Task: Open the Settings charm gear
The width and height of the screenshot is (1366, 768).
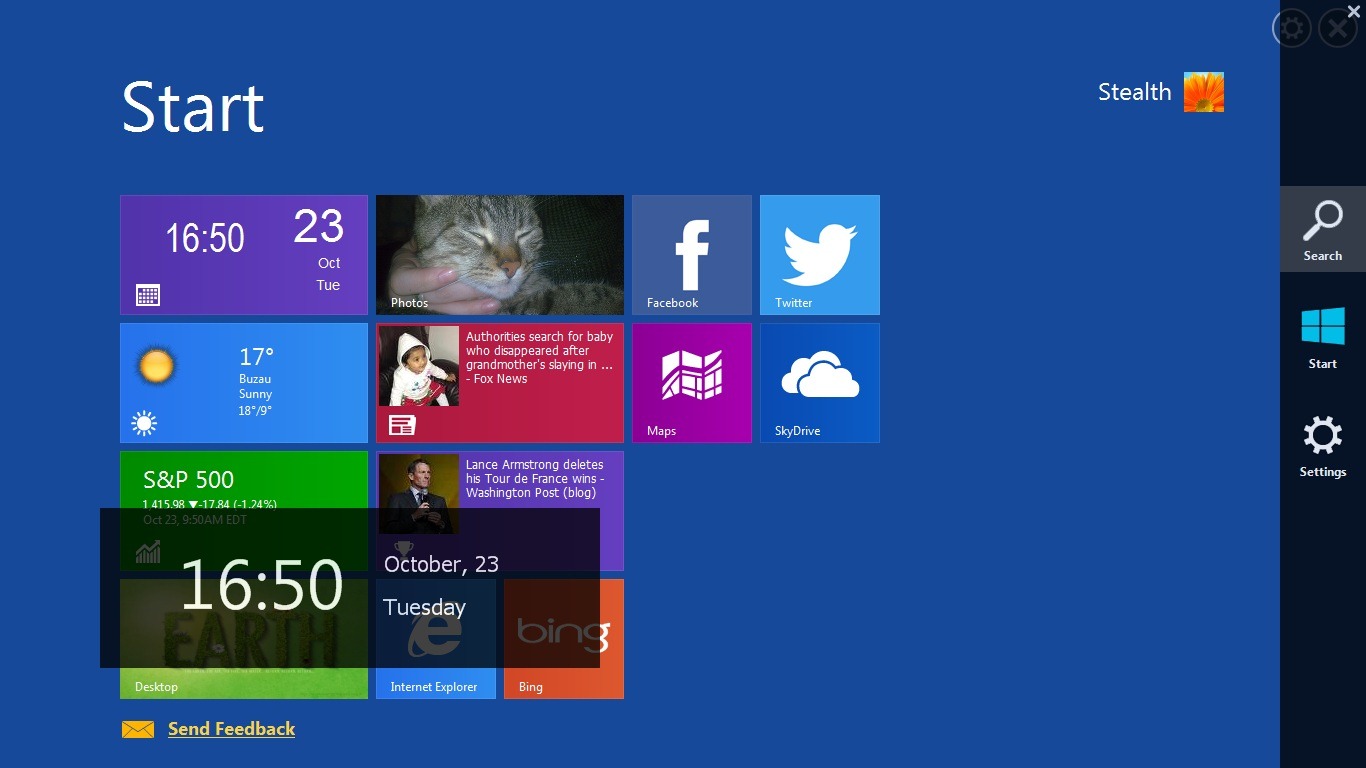Action: pos(1322,445)
